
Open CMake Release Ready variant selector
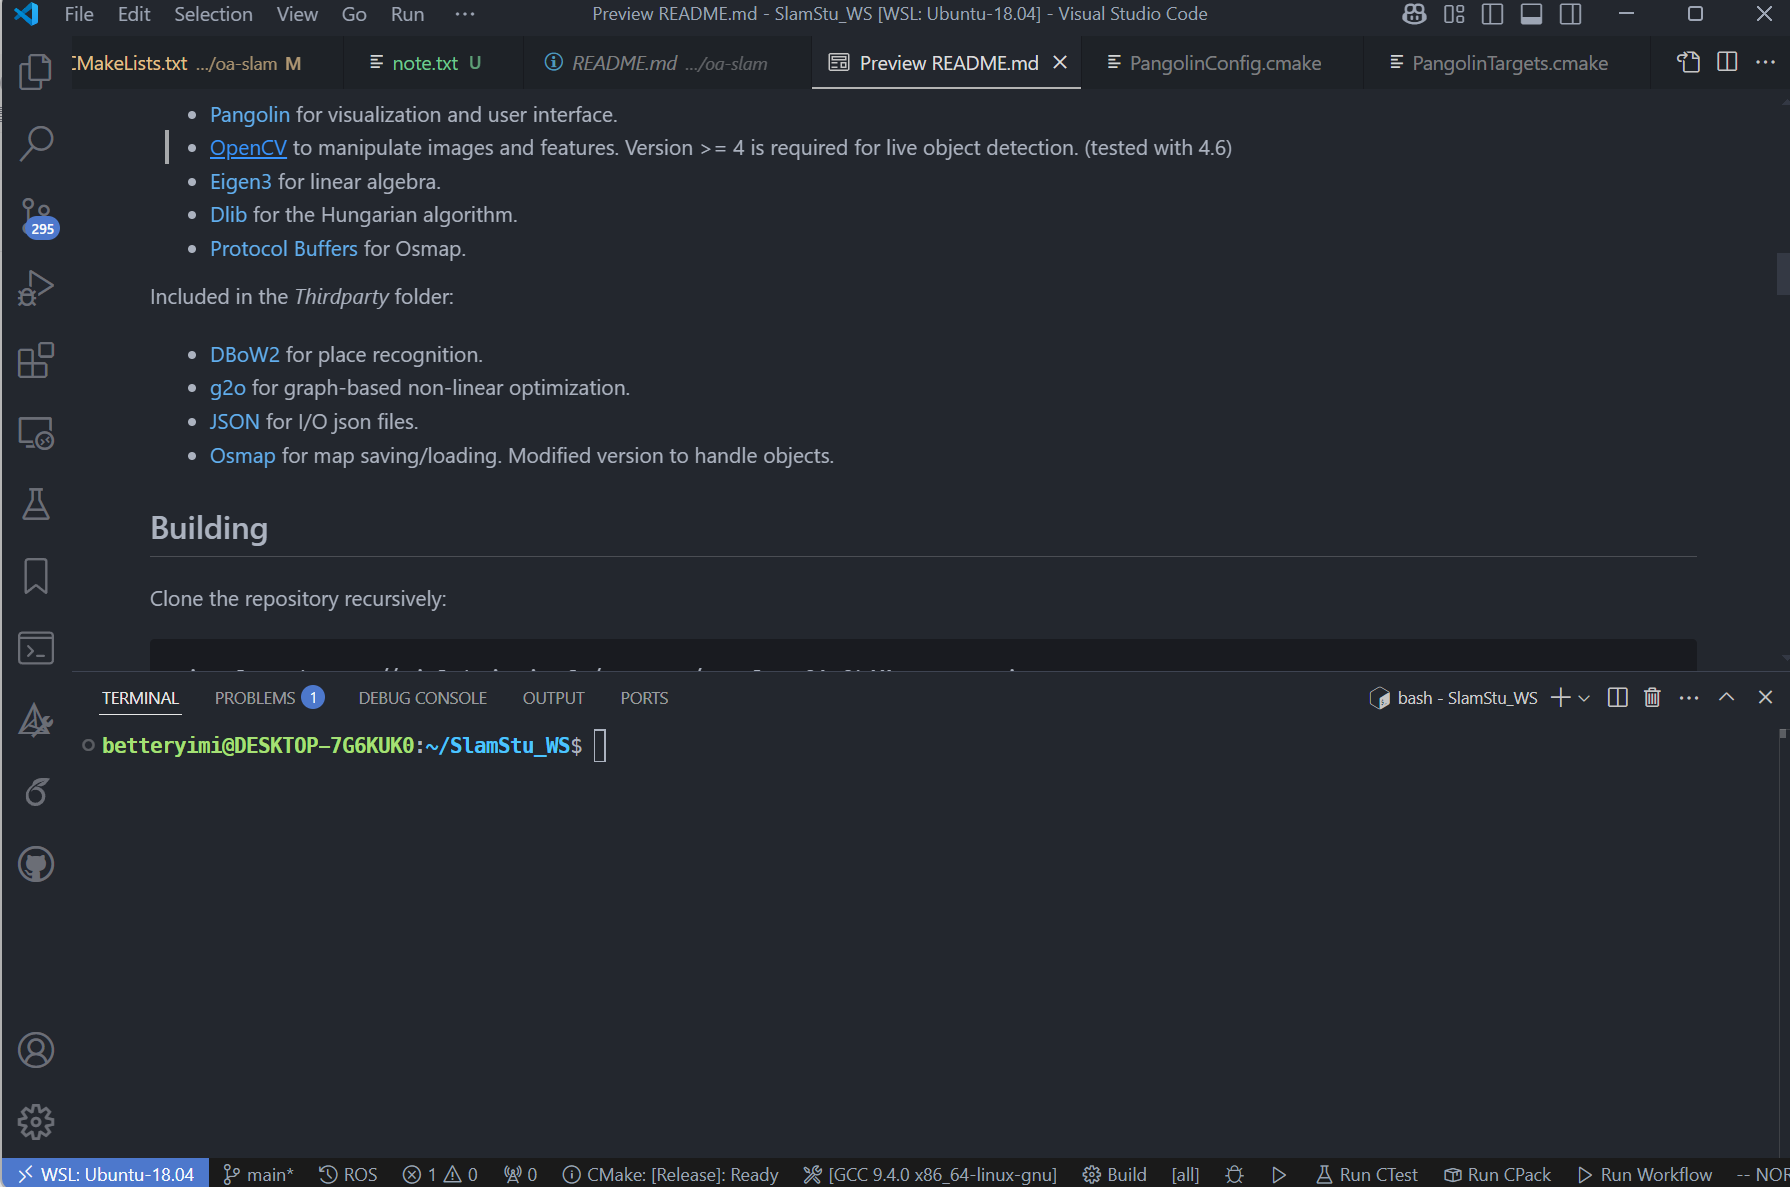(670, 1174)
